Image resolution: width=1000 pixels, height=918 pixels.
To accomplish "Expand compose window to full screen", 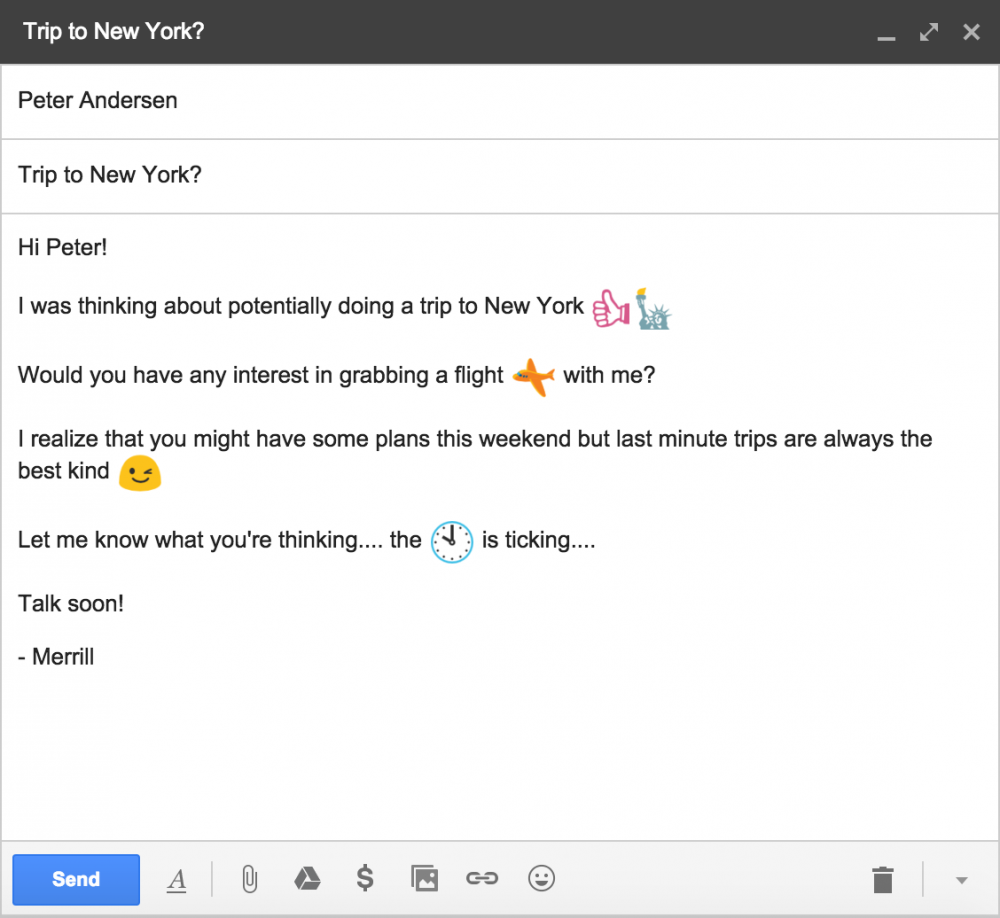I will [x=929, y=32].
